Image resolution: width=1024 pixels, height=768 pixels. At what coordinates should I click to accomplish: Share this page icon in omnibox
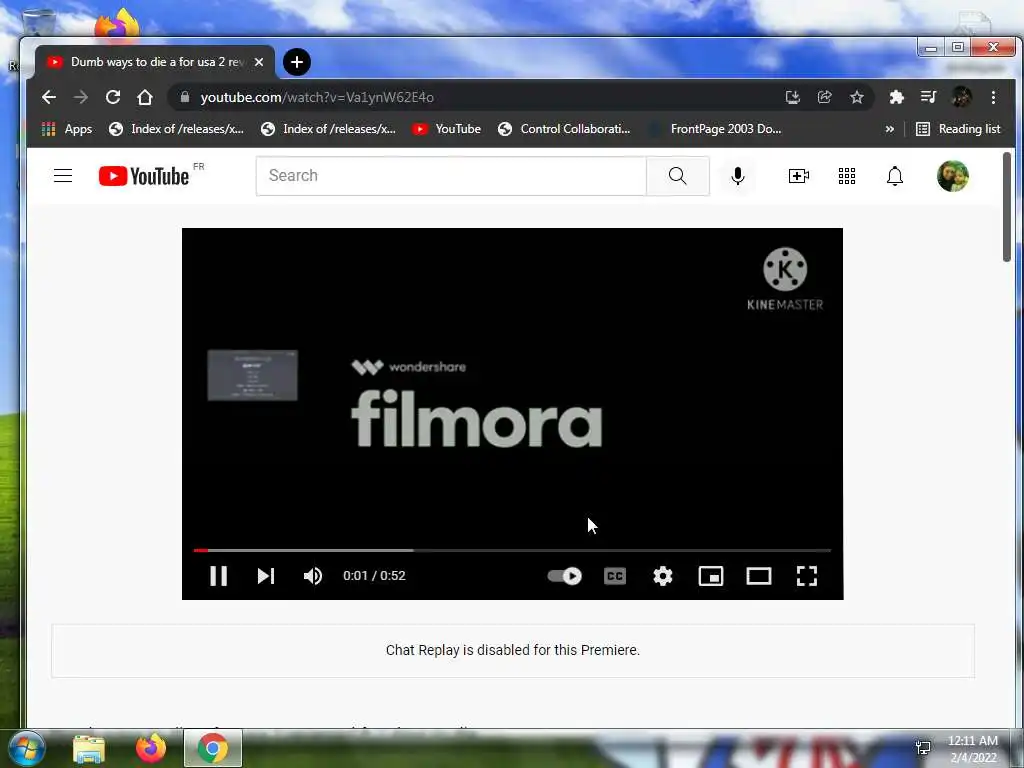click(824, 97)
